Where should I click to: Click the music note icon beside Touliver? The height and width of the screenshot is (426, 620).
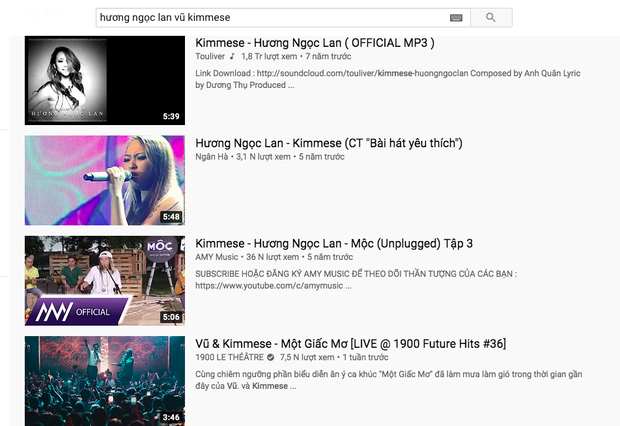[x=232, y=56]
